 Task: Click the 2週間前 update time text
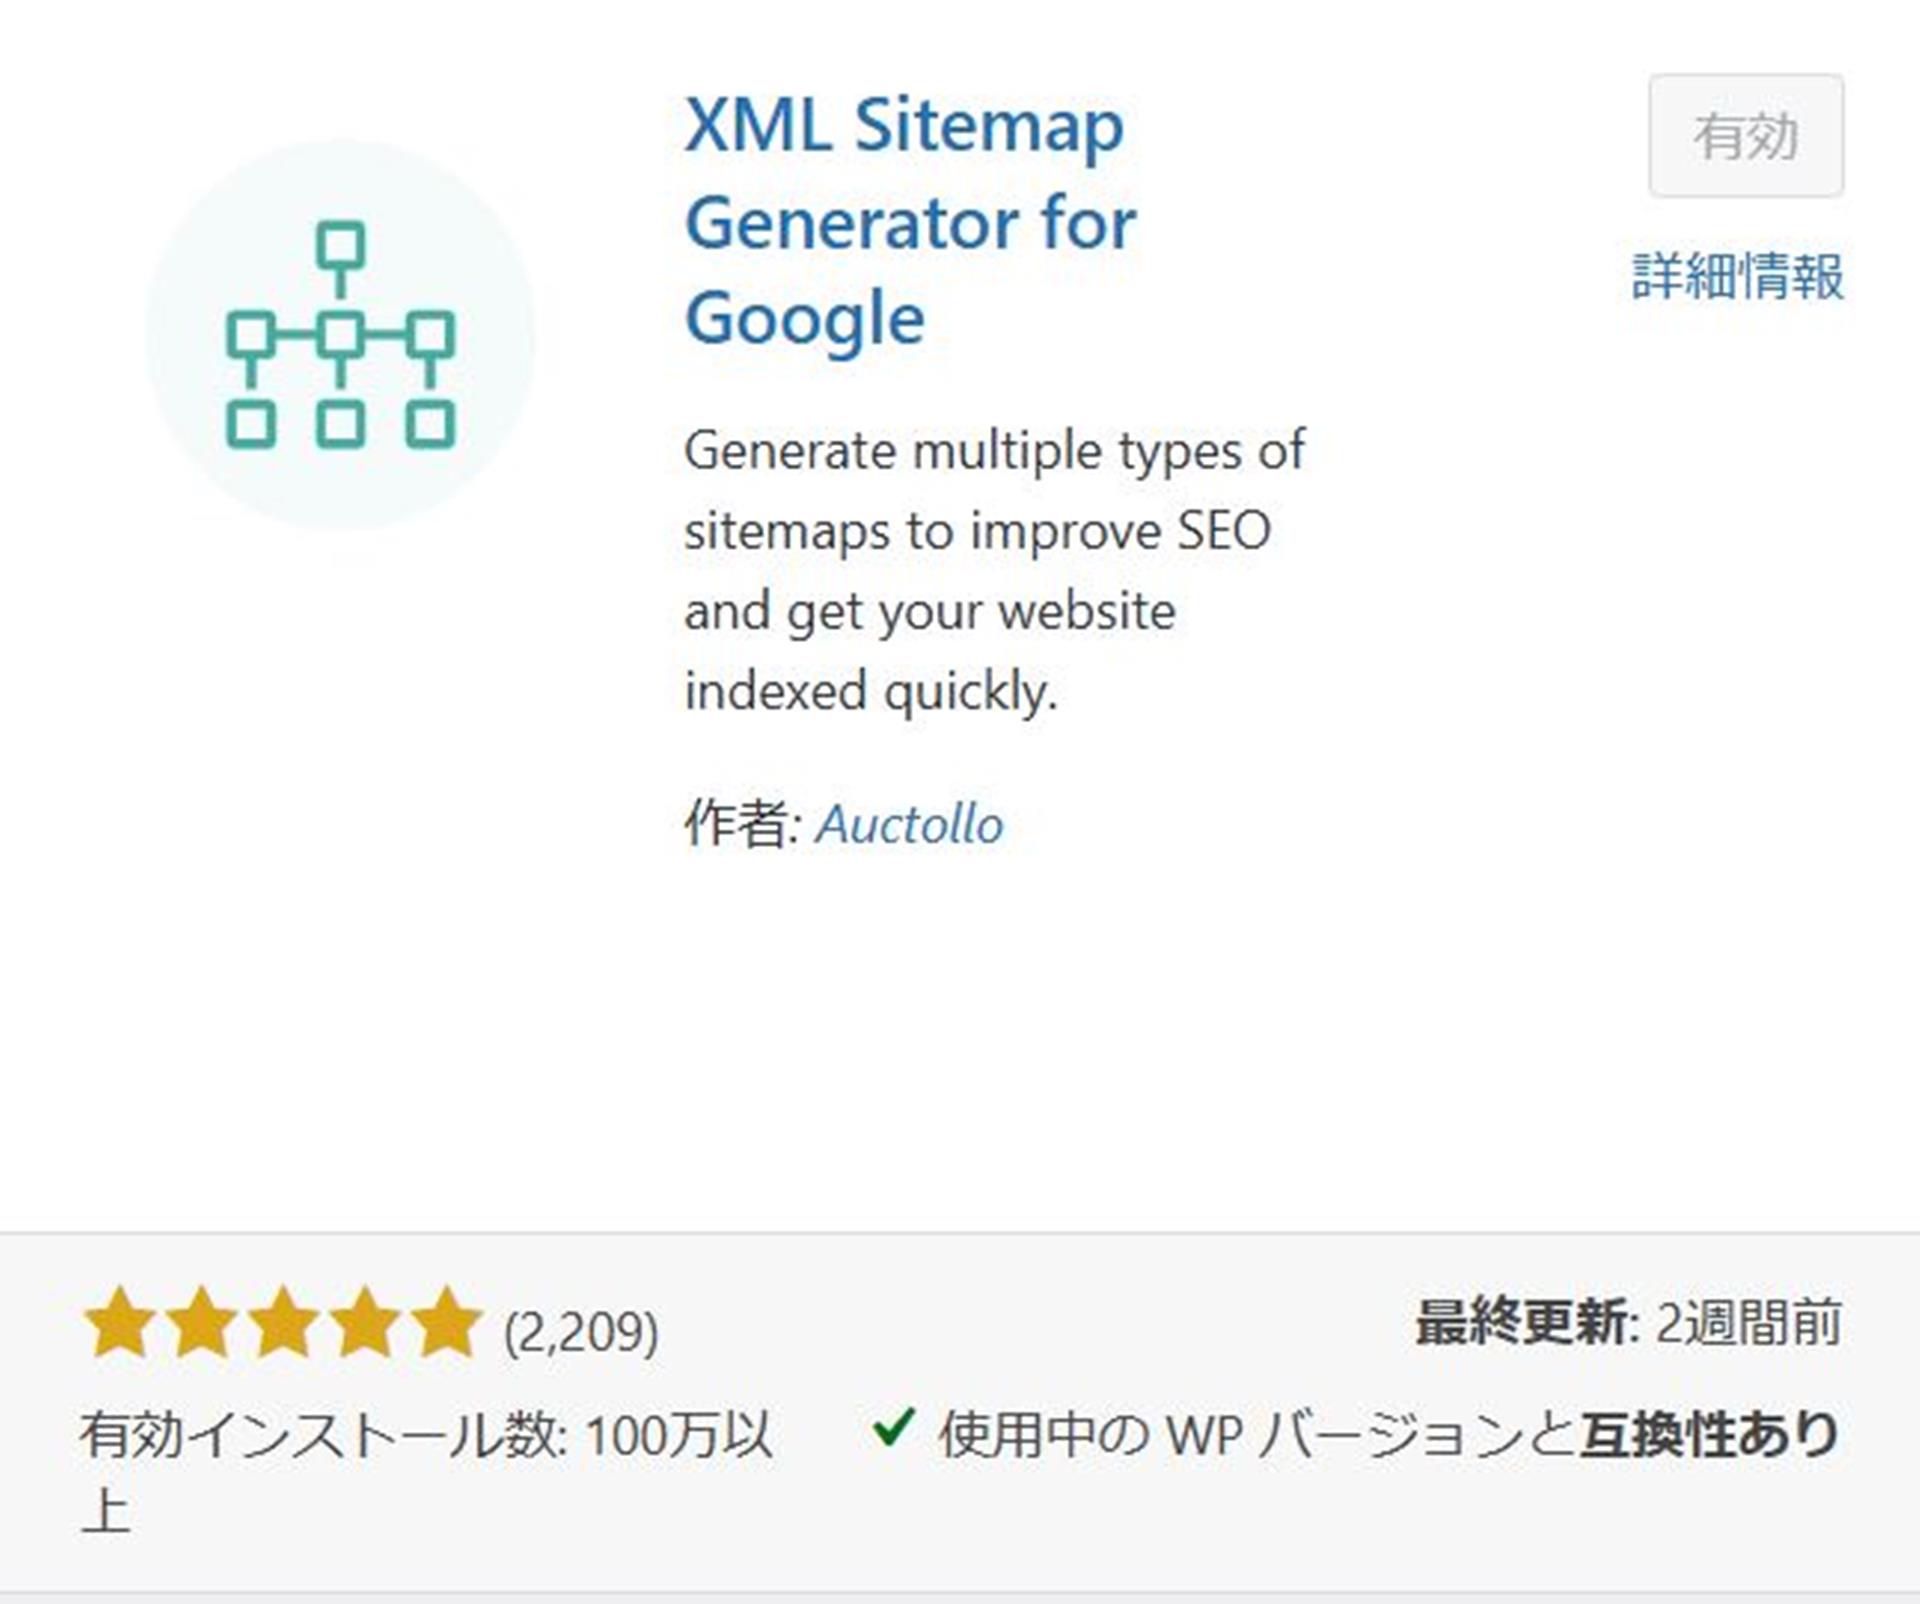tap(1748, 1323)
